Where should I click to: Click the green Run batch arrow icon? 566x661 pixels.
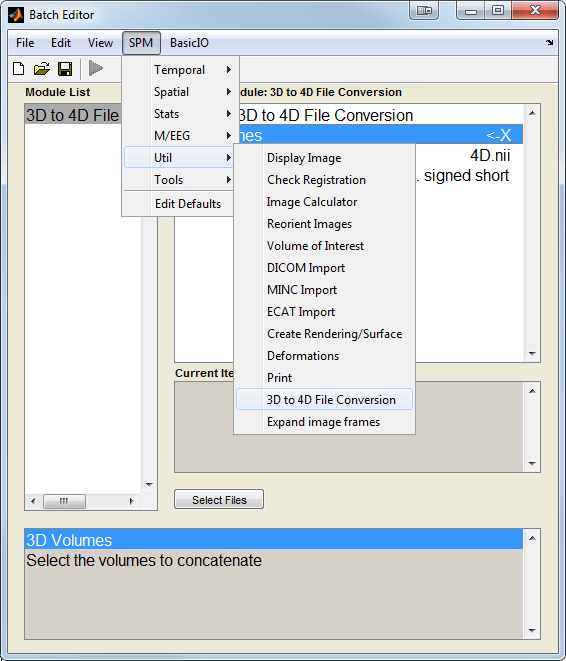point(96,68)
